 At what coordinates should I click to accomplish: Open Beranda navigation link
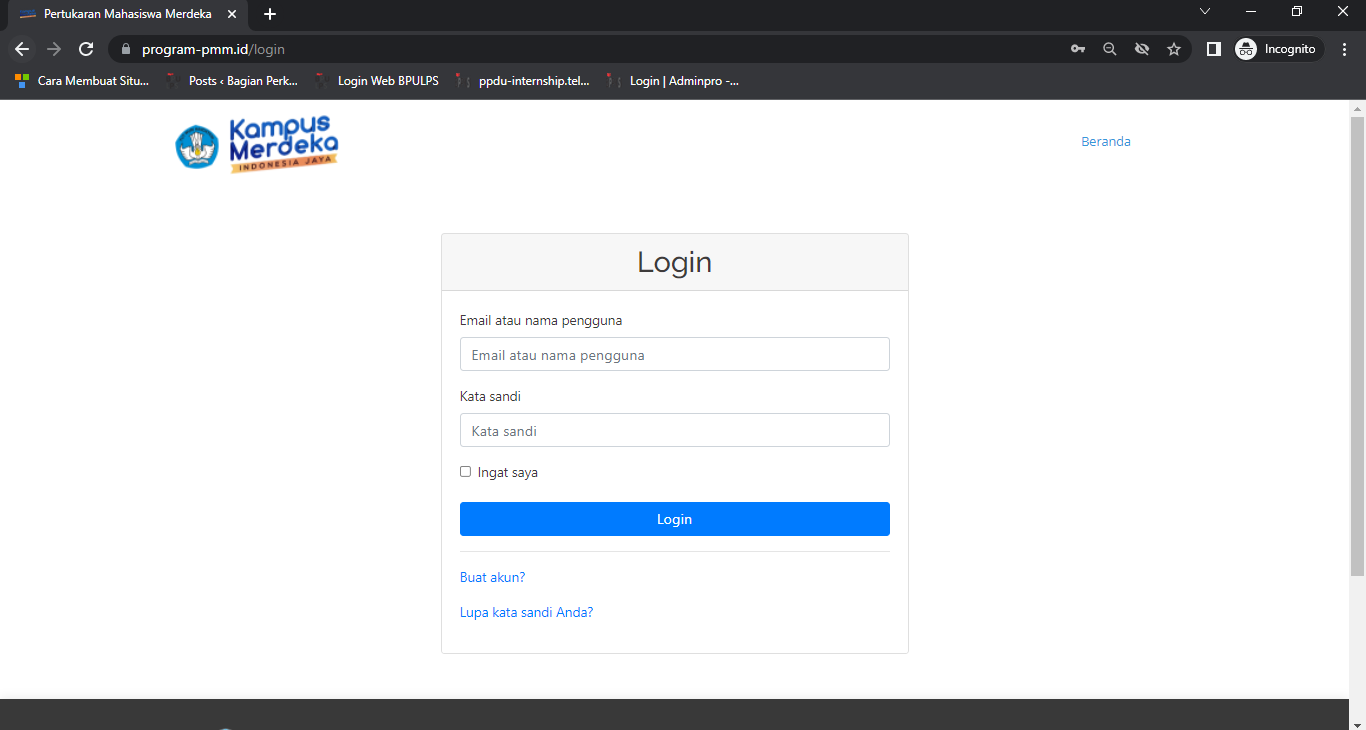coord(1105,142)
